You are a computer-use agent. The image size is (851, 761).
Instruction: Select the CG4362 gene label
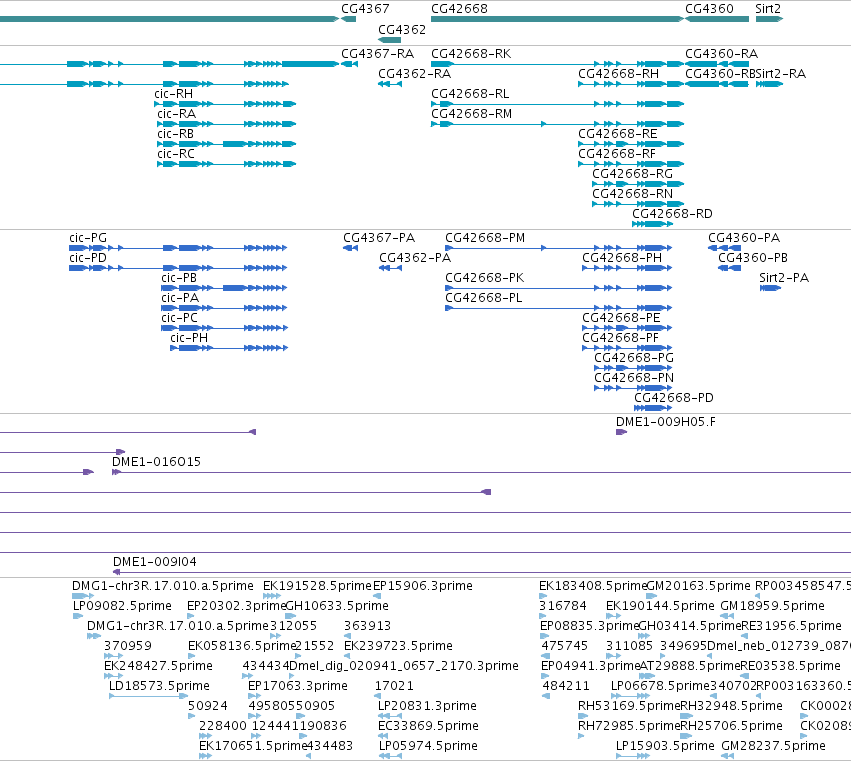402,30
